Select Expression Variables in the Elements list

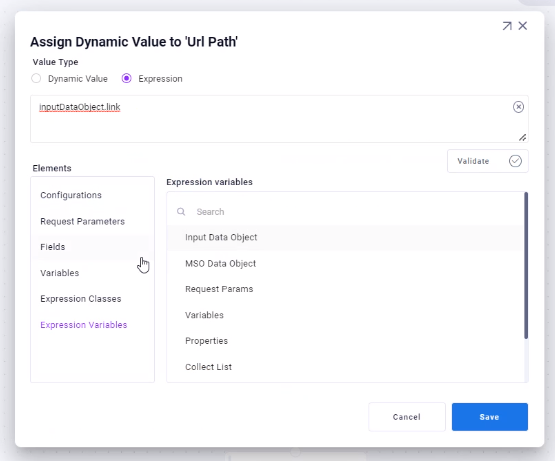(84, 325)
